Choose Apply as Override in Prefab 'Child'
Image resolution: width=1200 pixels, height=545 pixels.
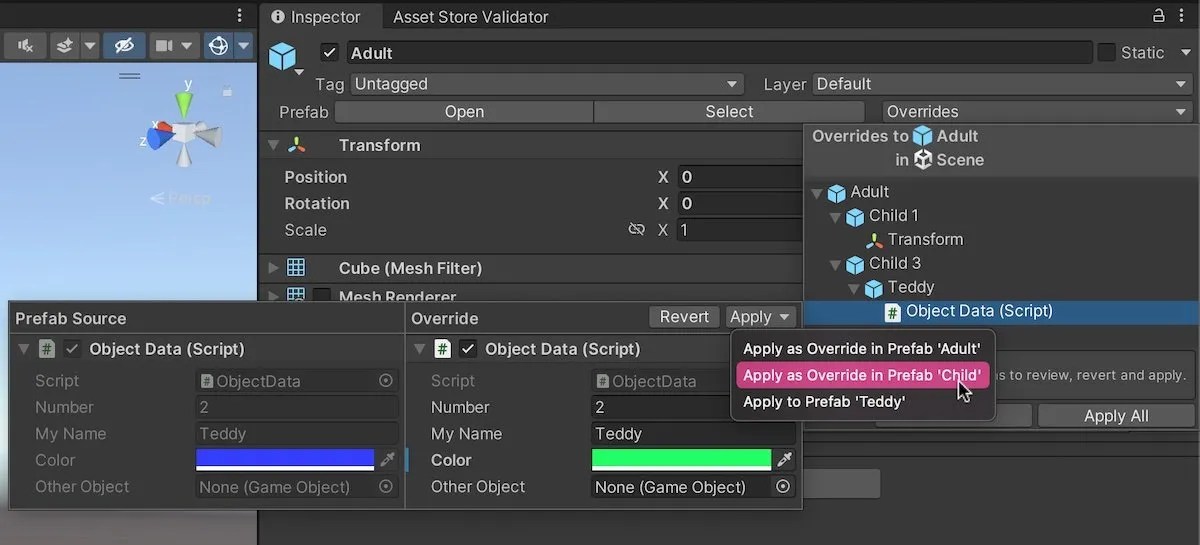coord(862,375)
